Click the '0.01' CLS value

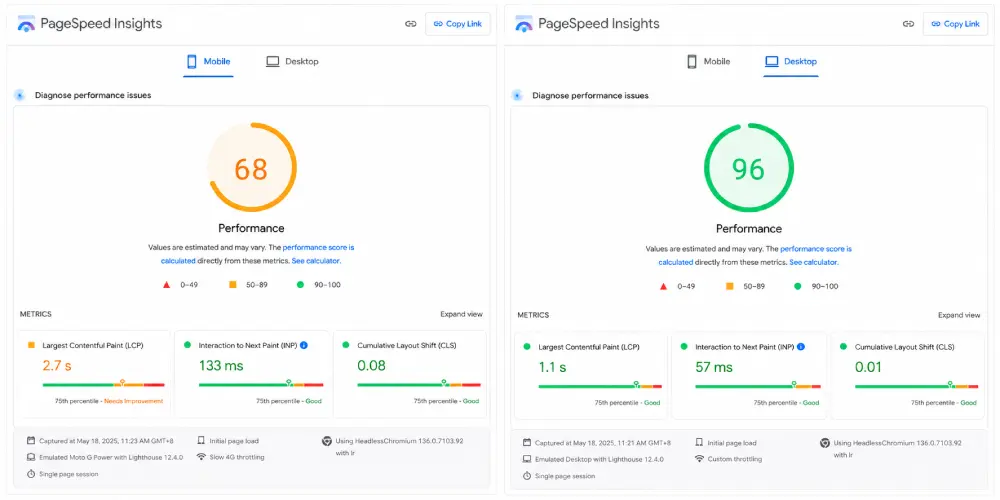point(869,367)
